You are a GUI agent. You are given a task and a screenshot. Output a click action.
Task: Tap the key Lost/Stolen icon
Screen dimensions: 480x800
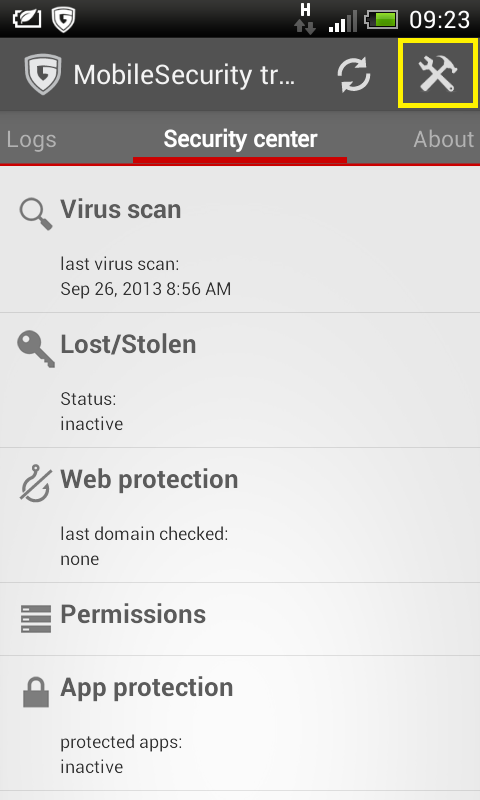36,349
